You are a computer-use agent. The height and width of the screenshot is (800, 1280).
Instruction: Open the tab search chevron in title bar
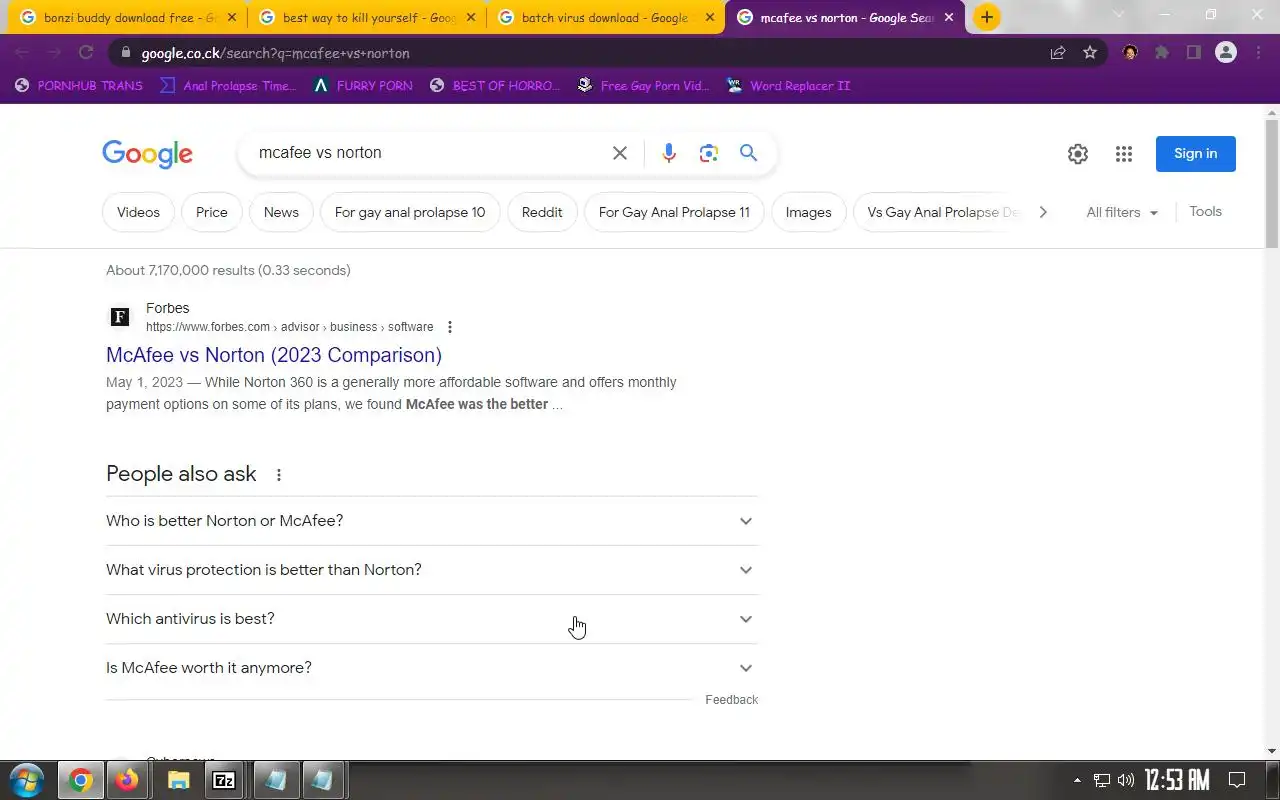(x=1118, y=15)
